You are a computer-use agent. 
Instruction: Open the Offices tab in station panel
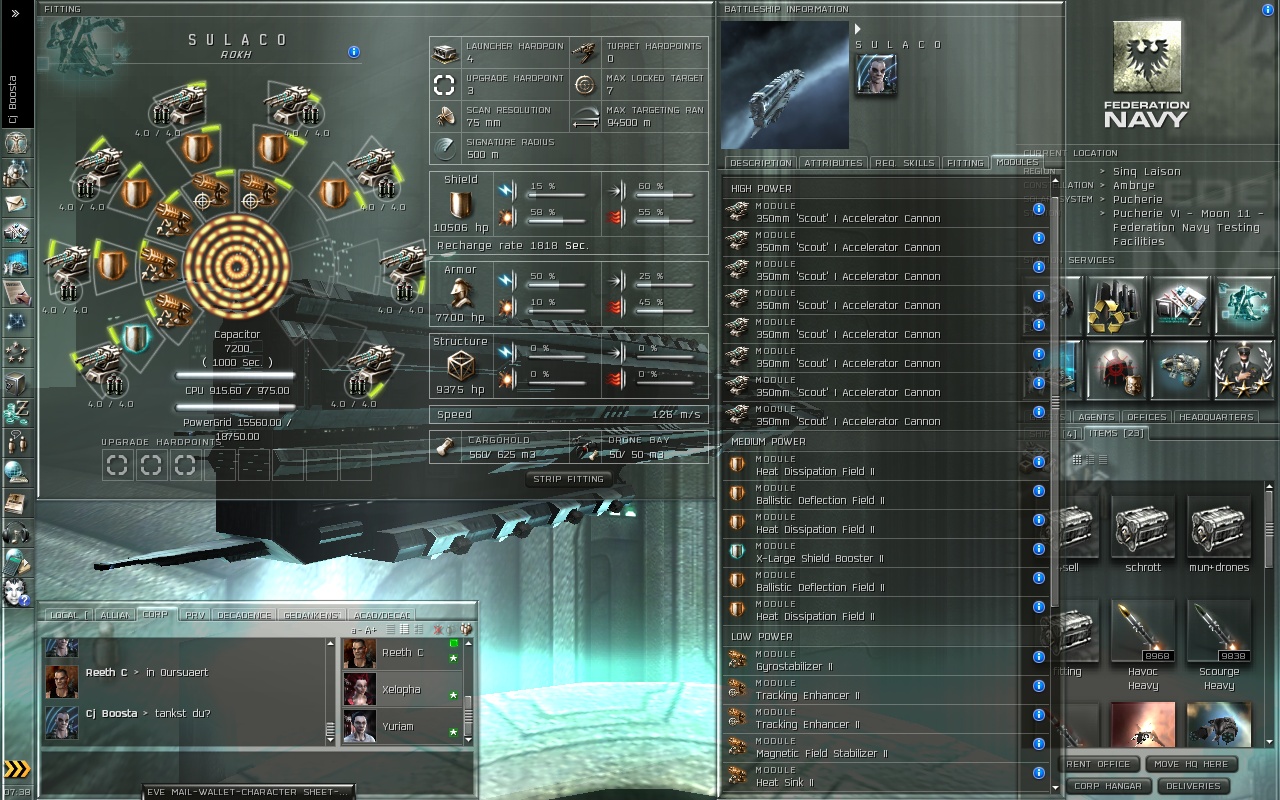[x=1146, y=417]
